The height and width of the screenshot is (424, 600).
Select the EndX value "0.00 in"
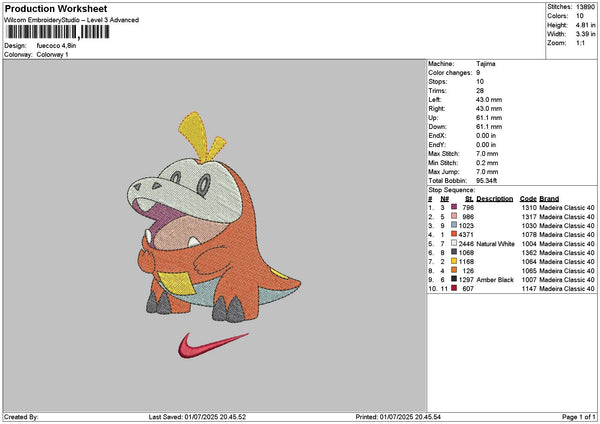(486, 135)
